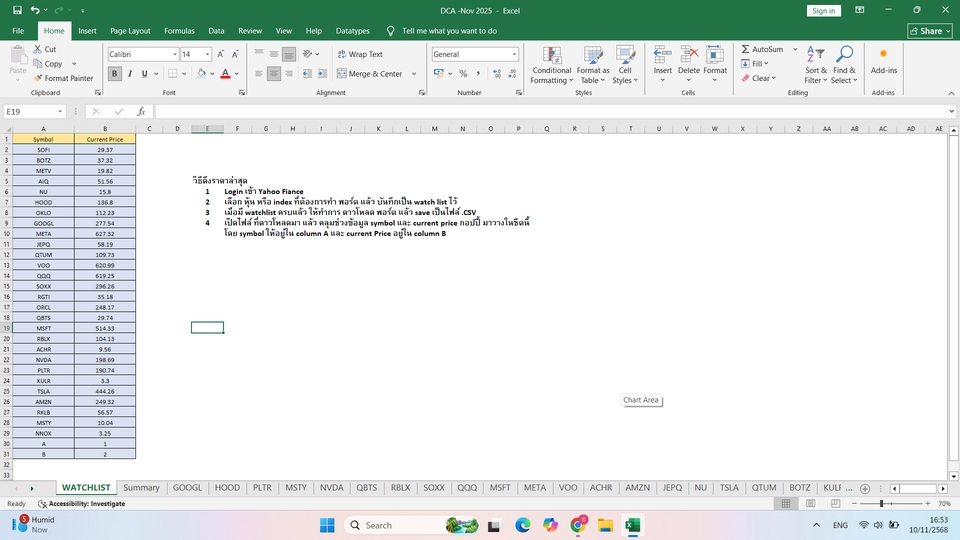
Task: Toggle Wrap Text for the cell
Action: (x=360, y=54)
